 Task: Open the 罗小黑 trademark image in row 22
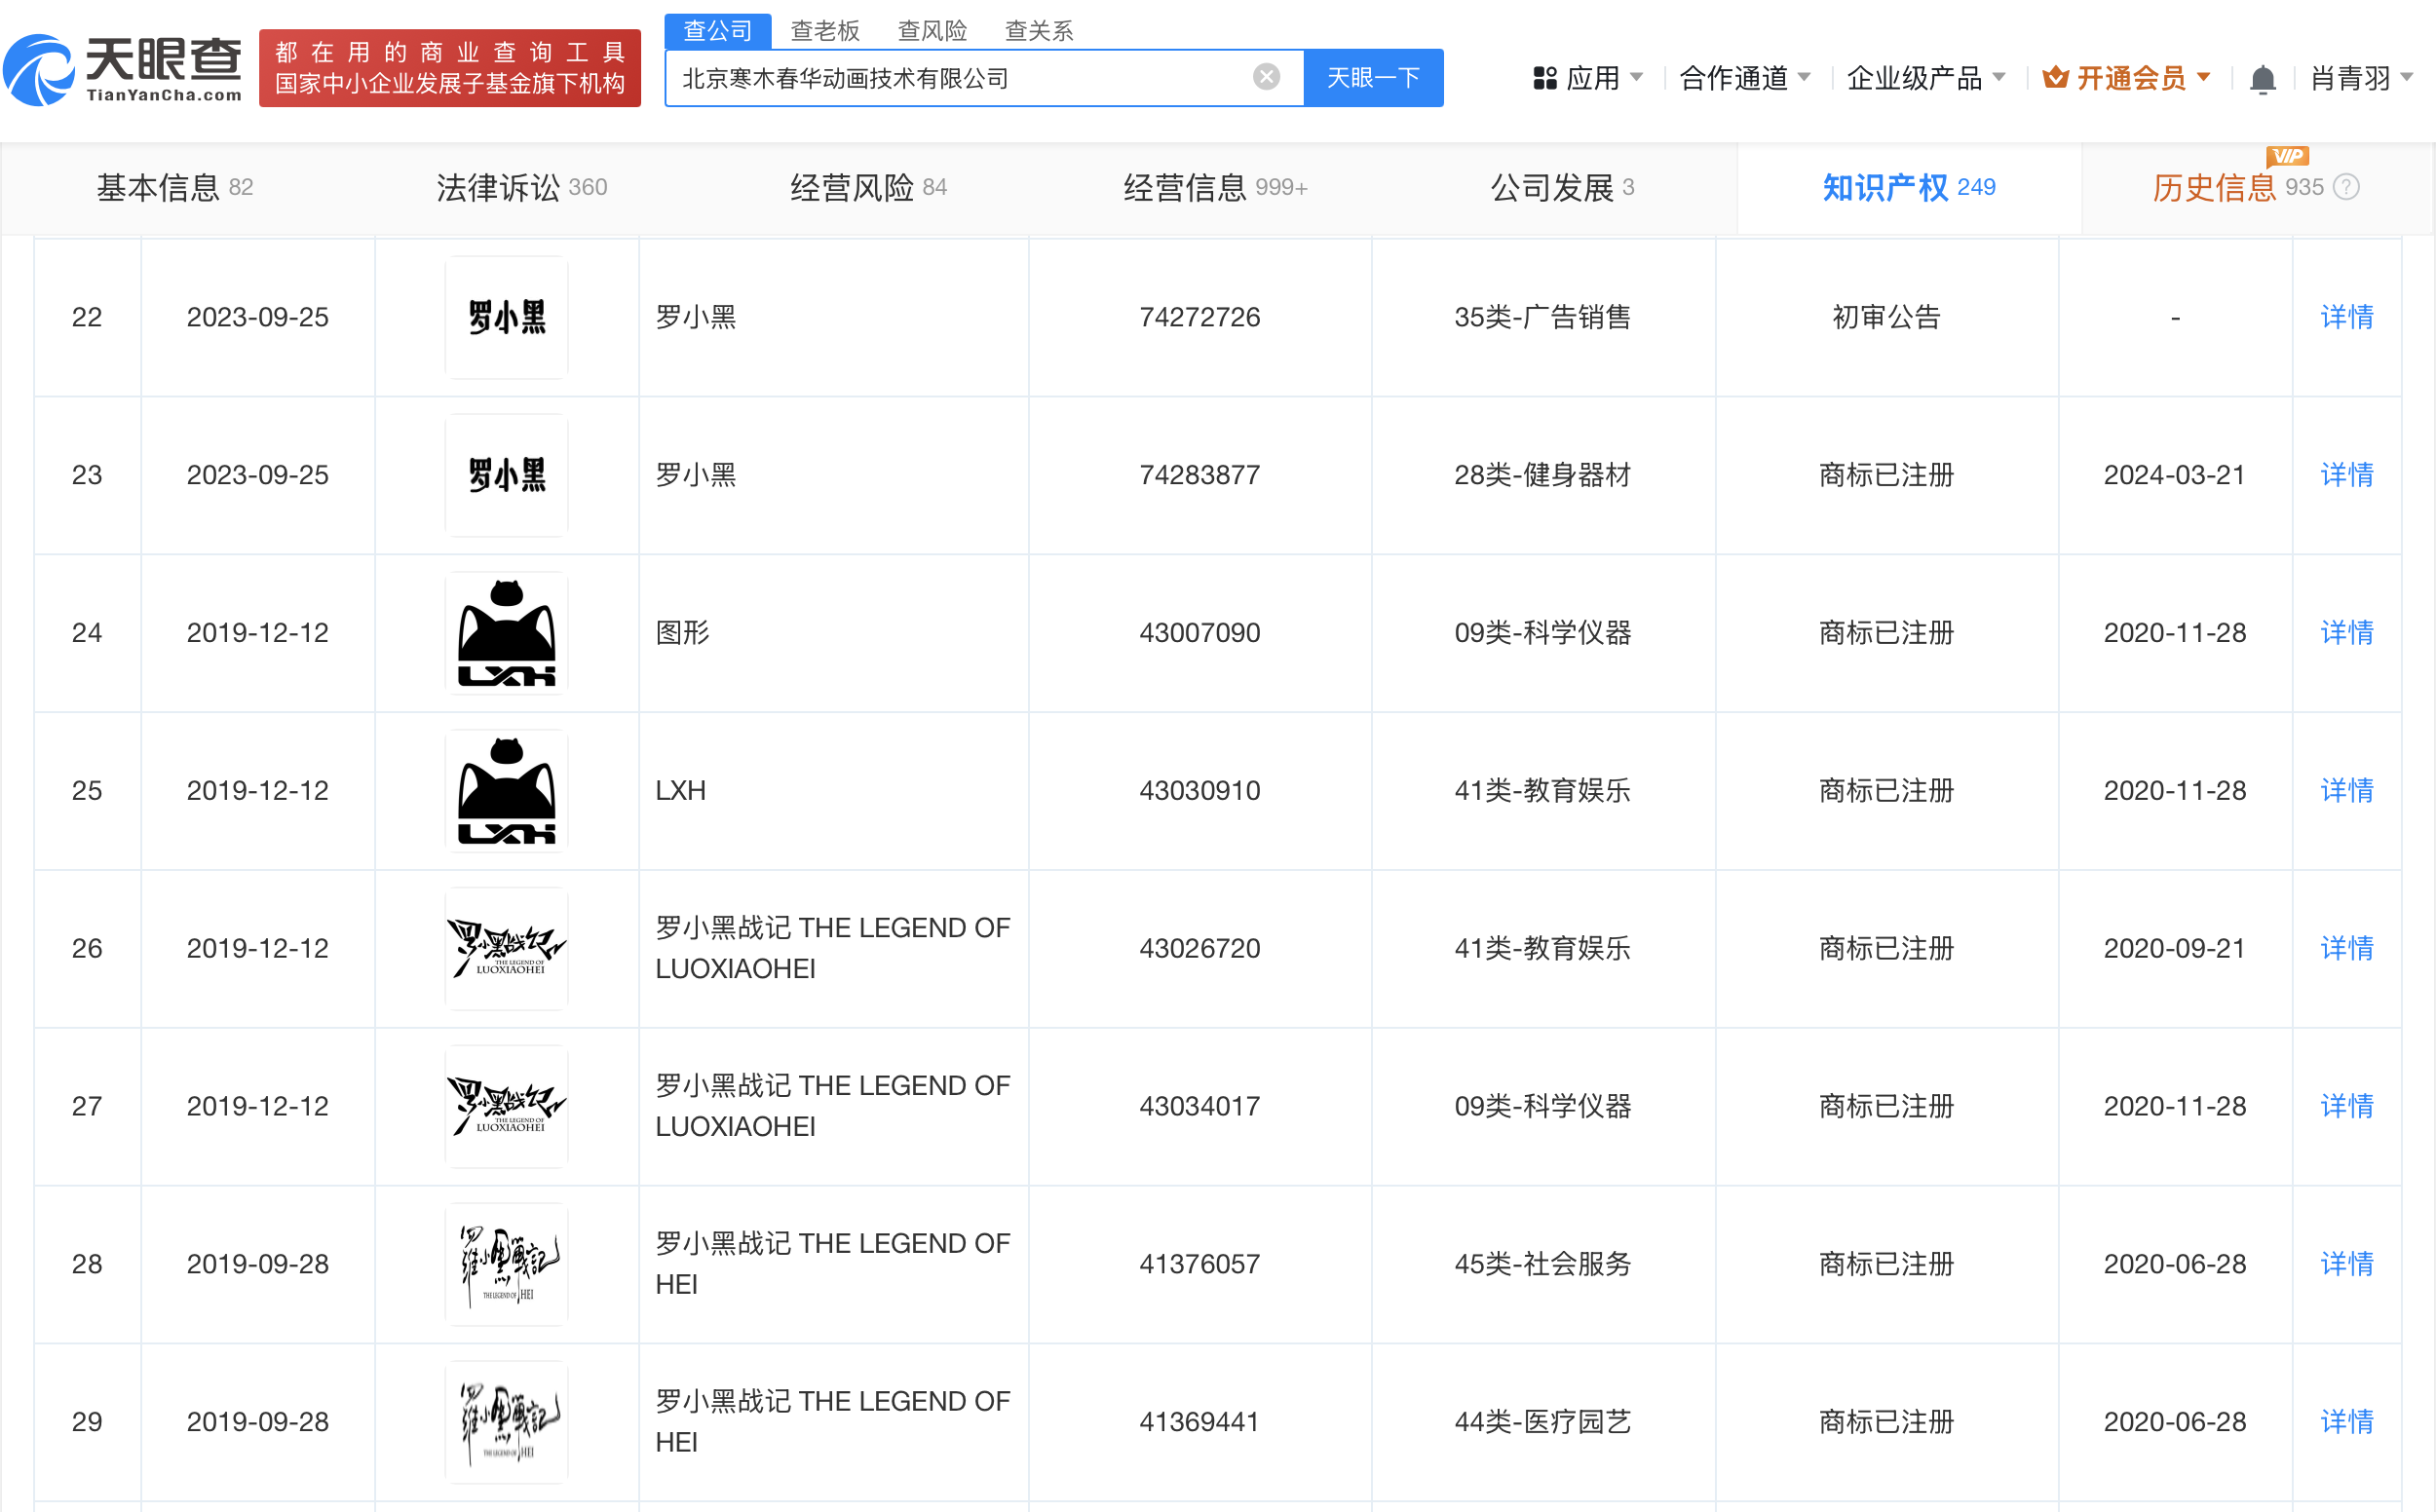[x=506, y=317]
